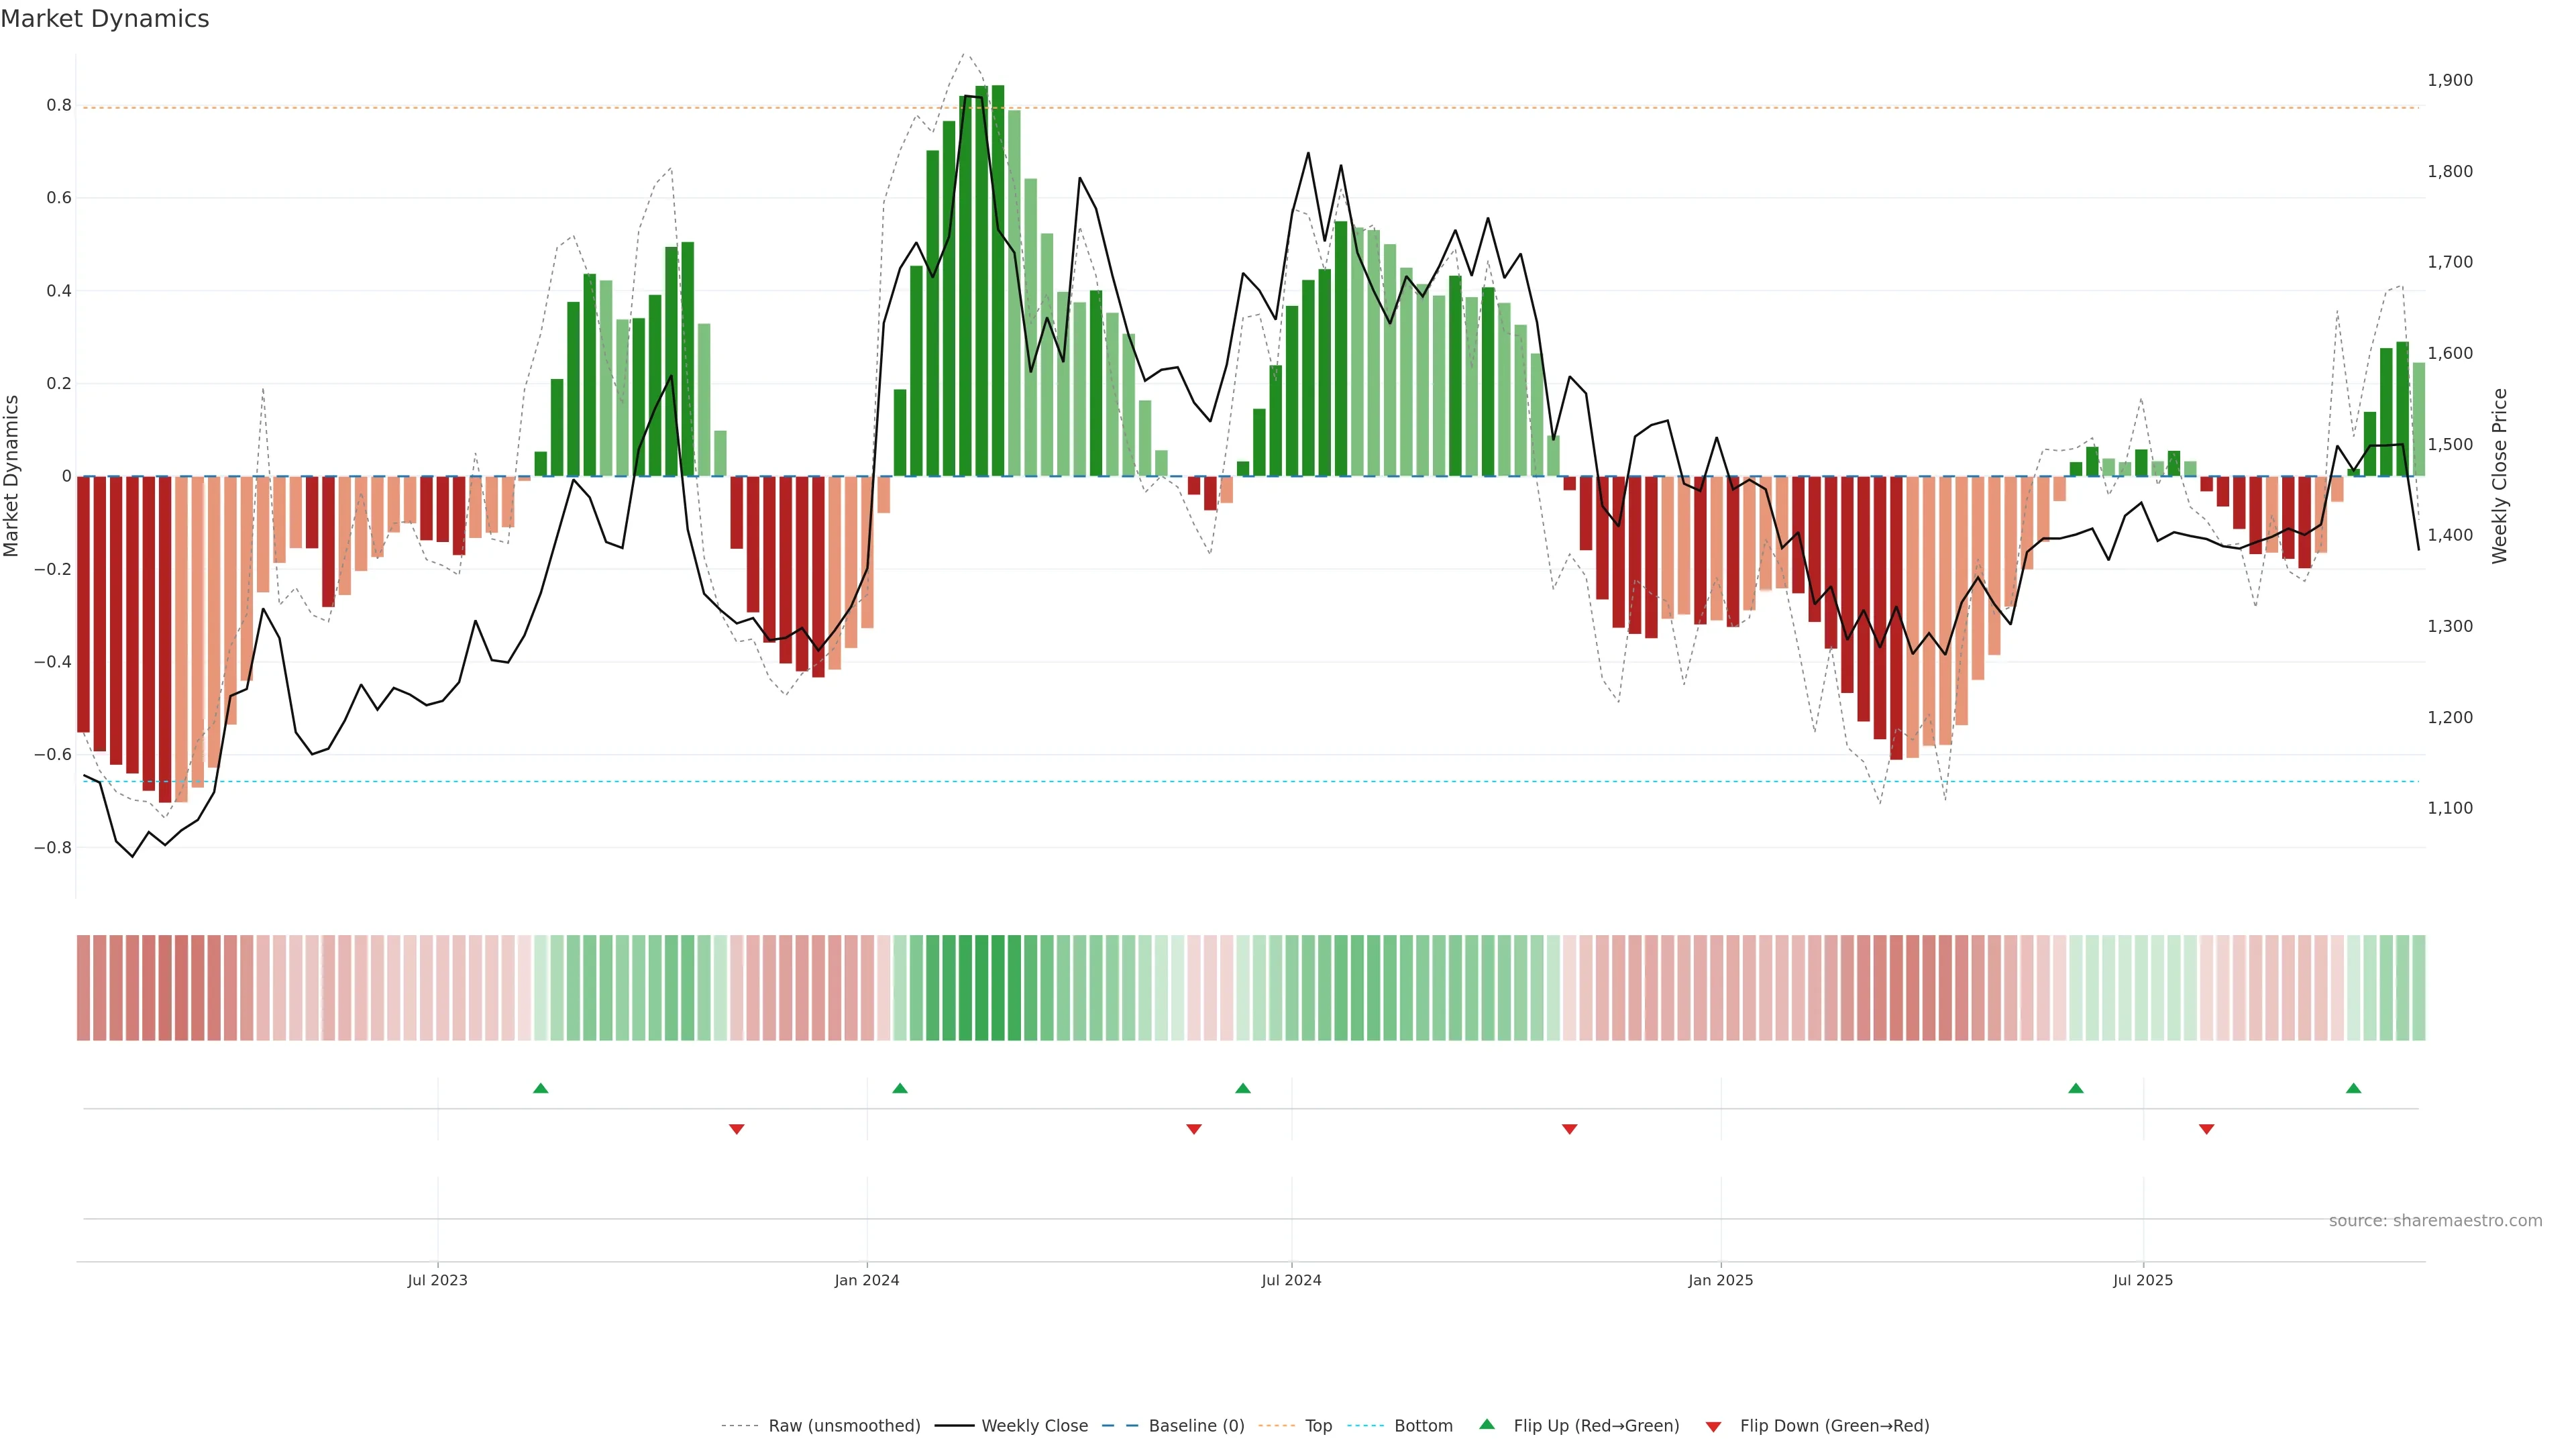2576x1449 pixels.
Task: Click the red flip-down marker between Jul 2024 and Jan 2025
Action: click(1570, 1129)
